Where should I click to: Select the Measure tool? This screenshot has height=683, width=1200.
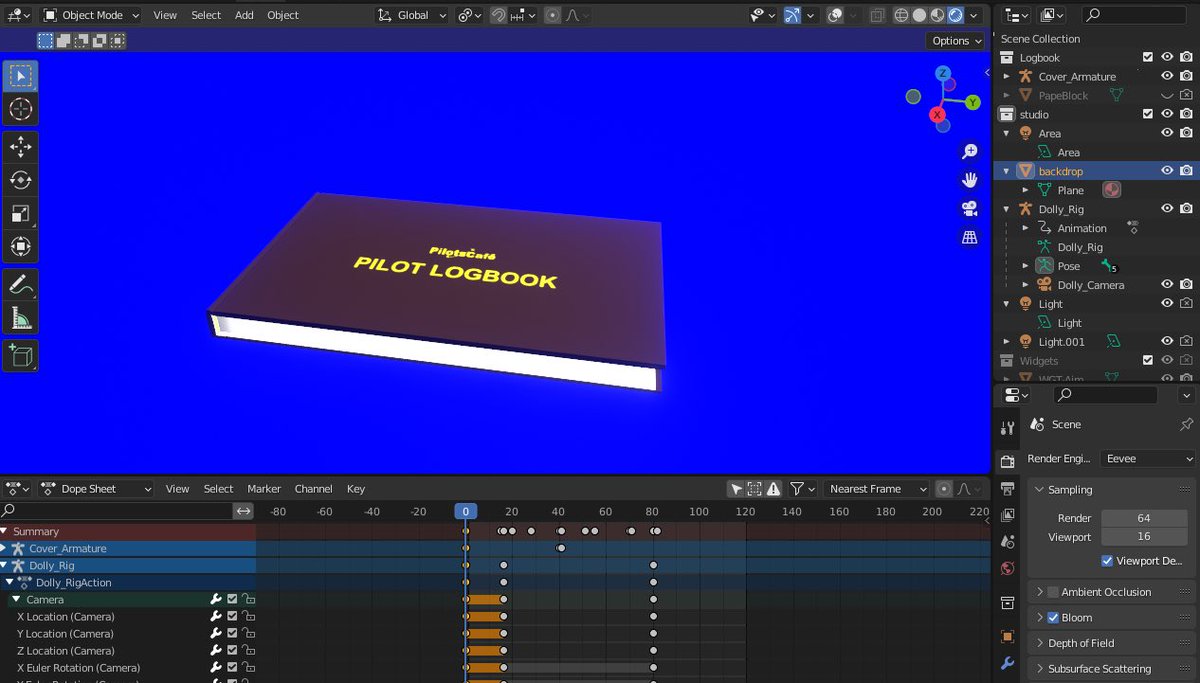click(x=20, y=318)
